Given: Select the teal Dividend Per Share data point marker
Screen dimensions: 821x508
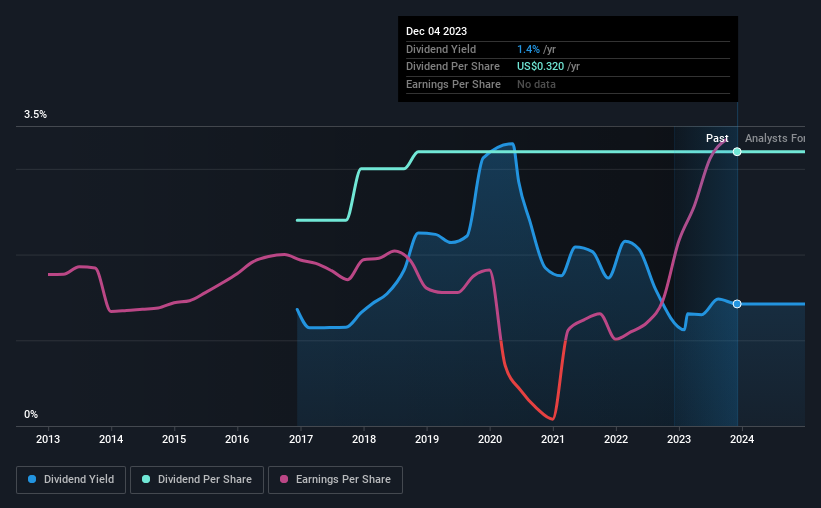Looking at the screenshot, I should pos(737,152).
